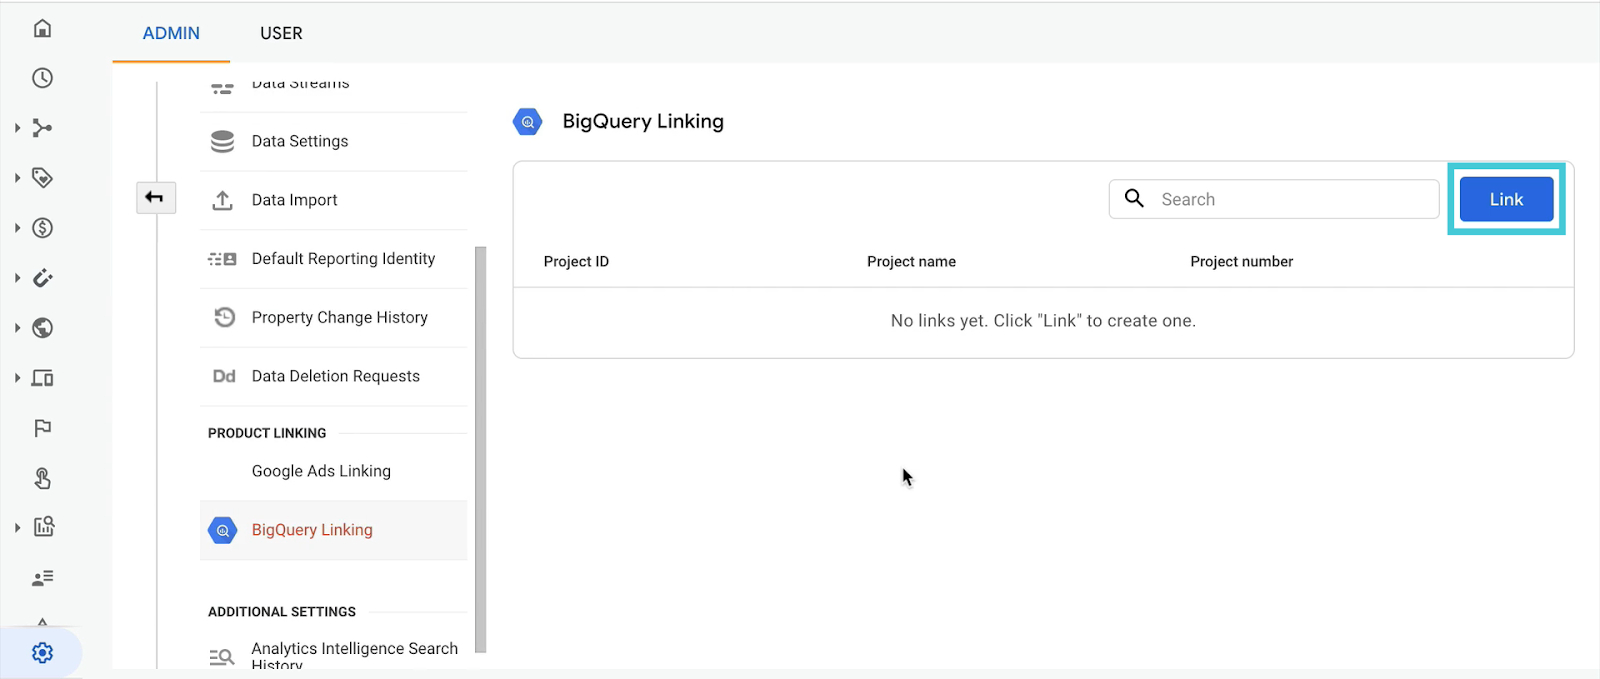The image size is (1600, 679).
Task: Open the Monetization dollar icon
Action: click(42, 228)
